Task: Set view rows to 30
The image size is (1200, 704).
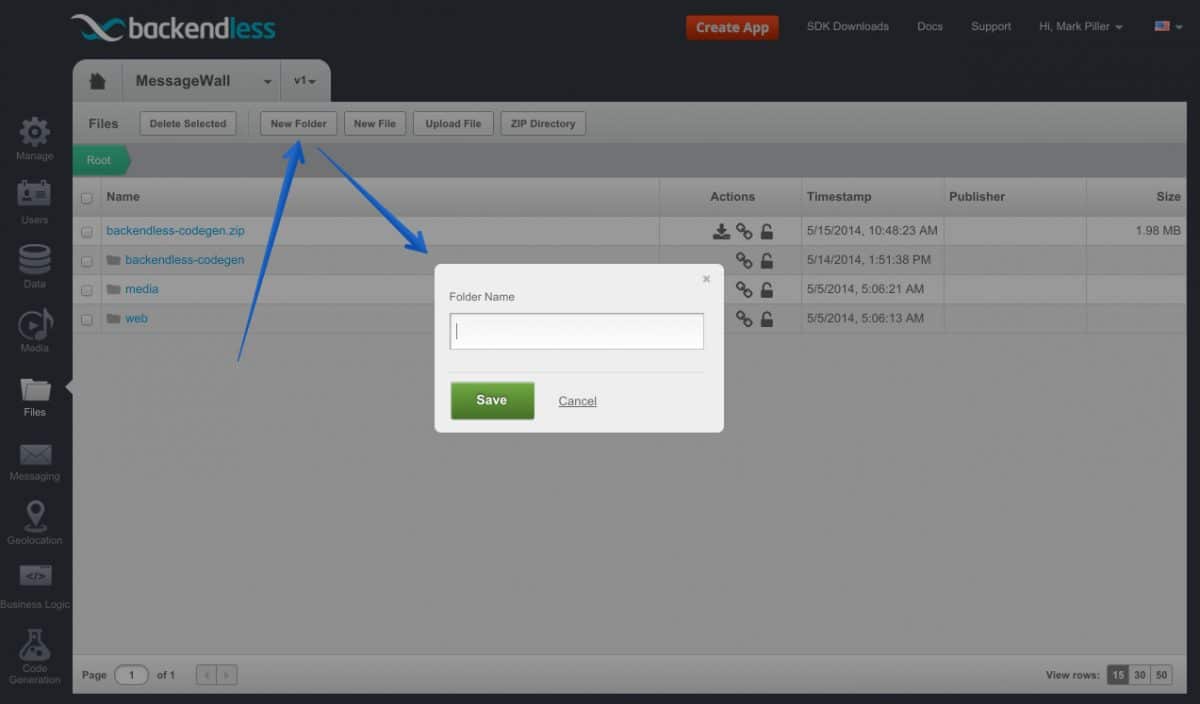Action: pyautogui.click(x=1139, y=675)
